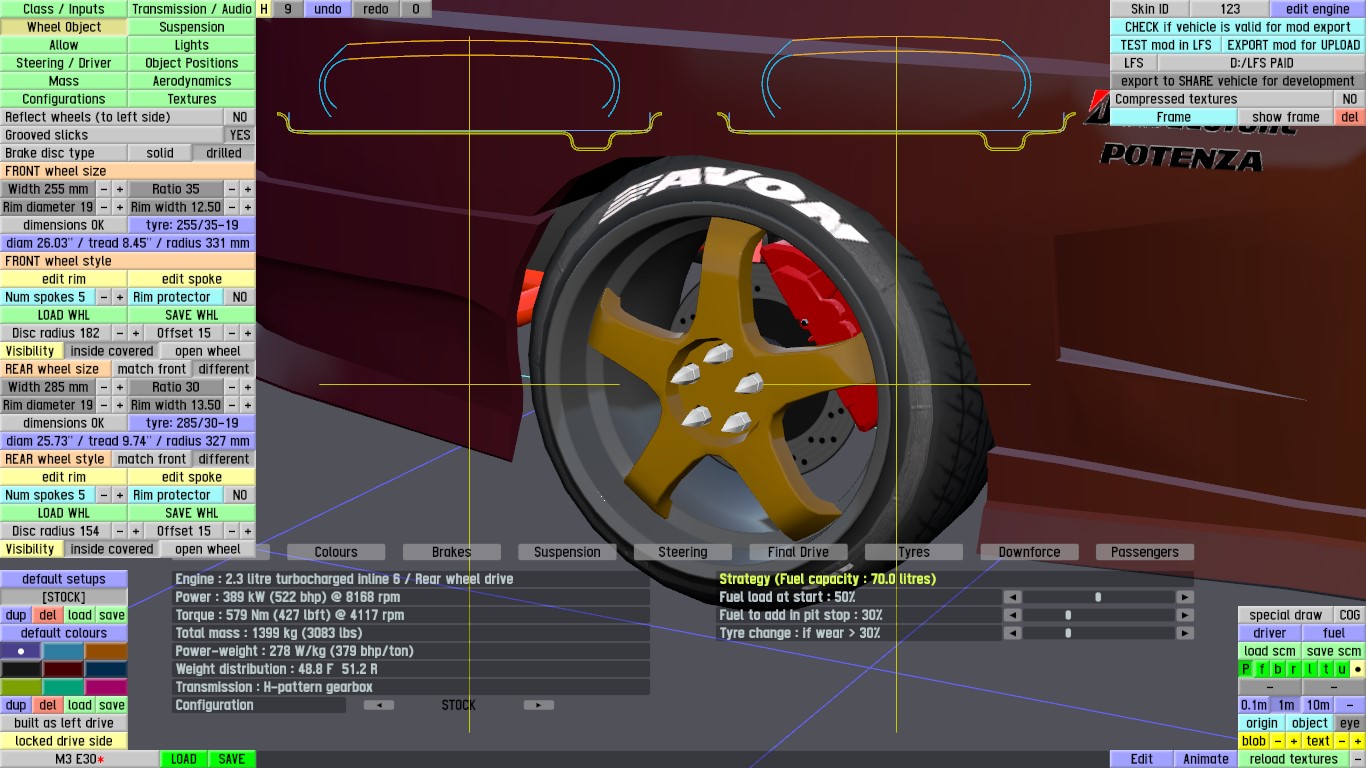Increase Disc radius 182 value
The height and width of the screenshot is (768, 1366).
135,333
